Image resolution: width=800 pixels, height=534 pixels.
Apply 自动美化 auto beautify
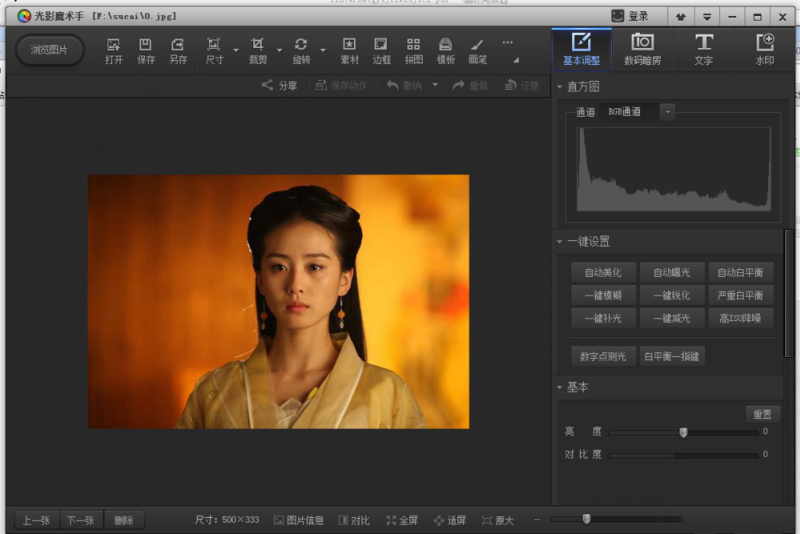pos(603,272)
